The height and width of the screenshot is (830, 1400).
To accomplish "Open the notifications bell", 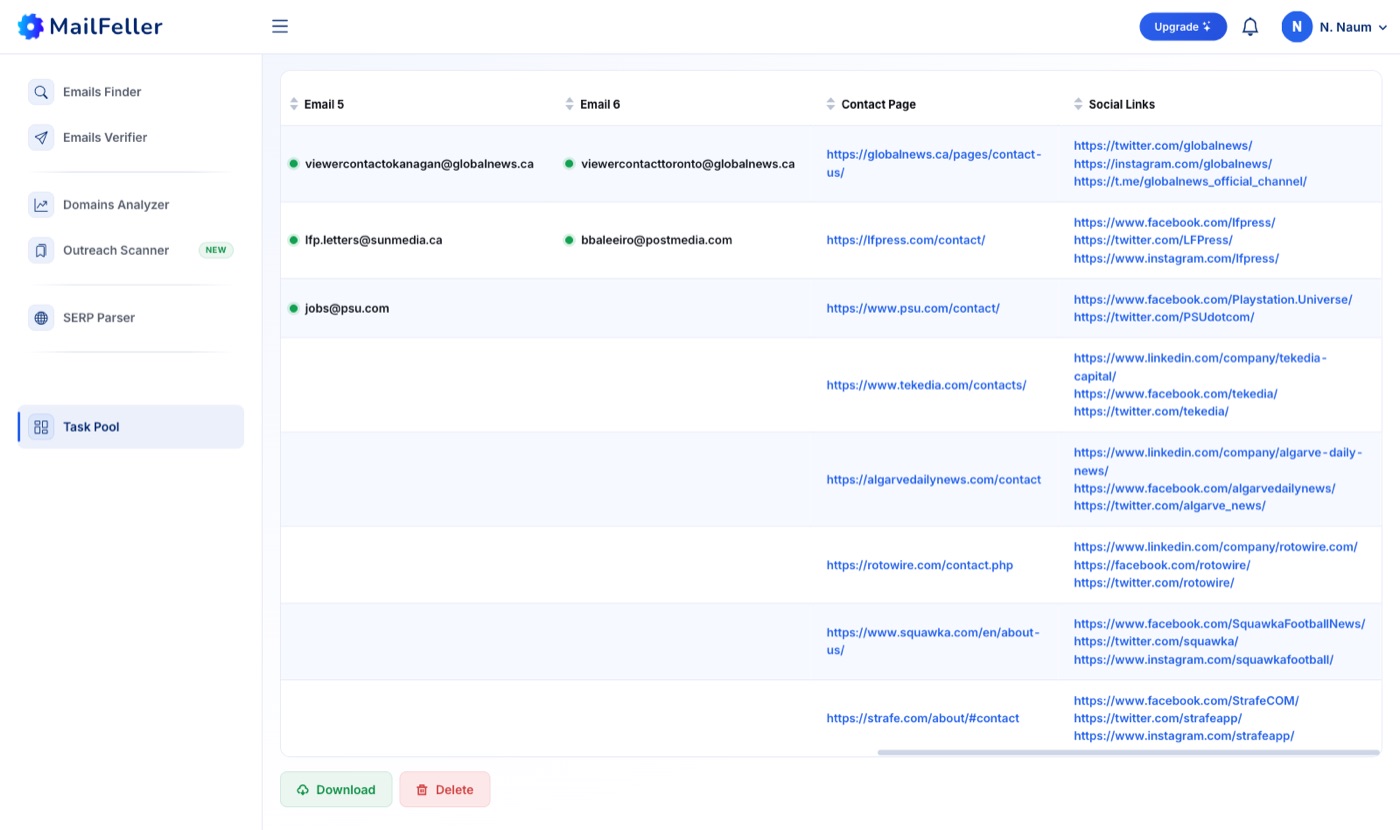I will (x=1250, y=27).
